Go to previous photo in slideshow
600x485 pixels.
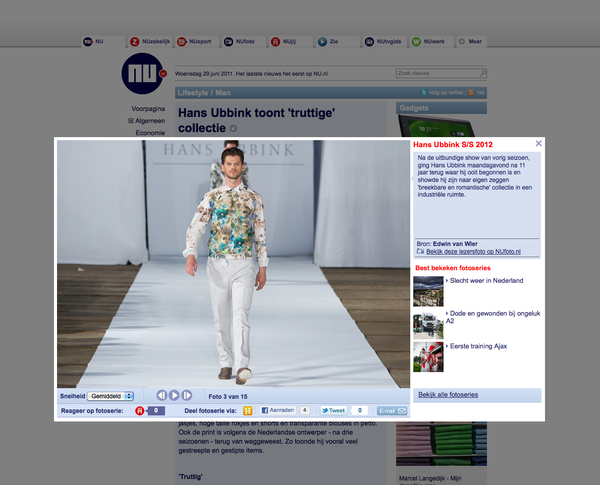tap(162, 395)
